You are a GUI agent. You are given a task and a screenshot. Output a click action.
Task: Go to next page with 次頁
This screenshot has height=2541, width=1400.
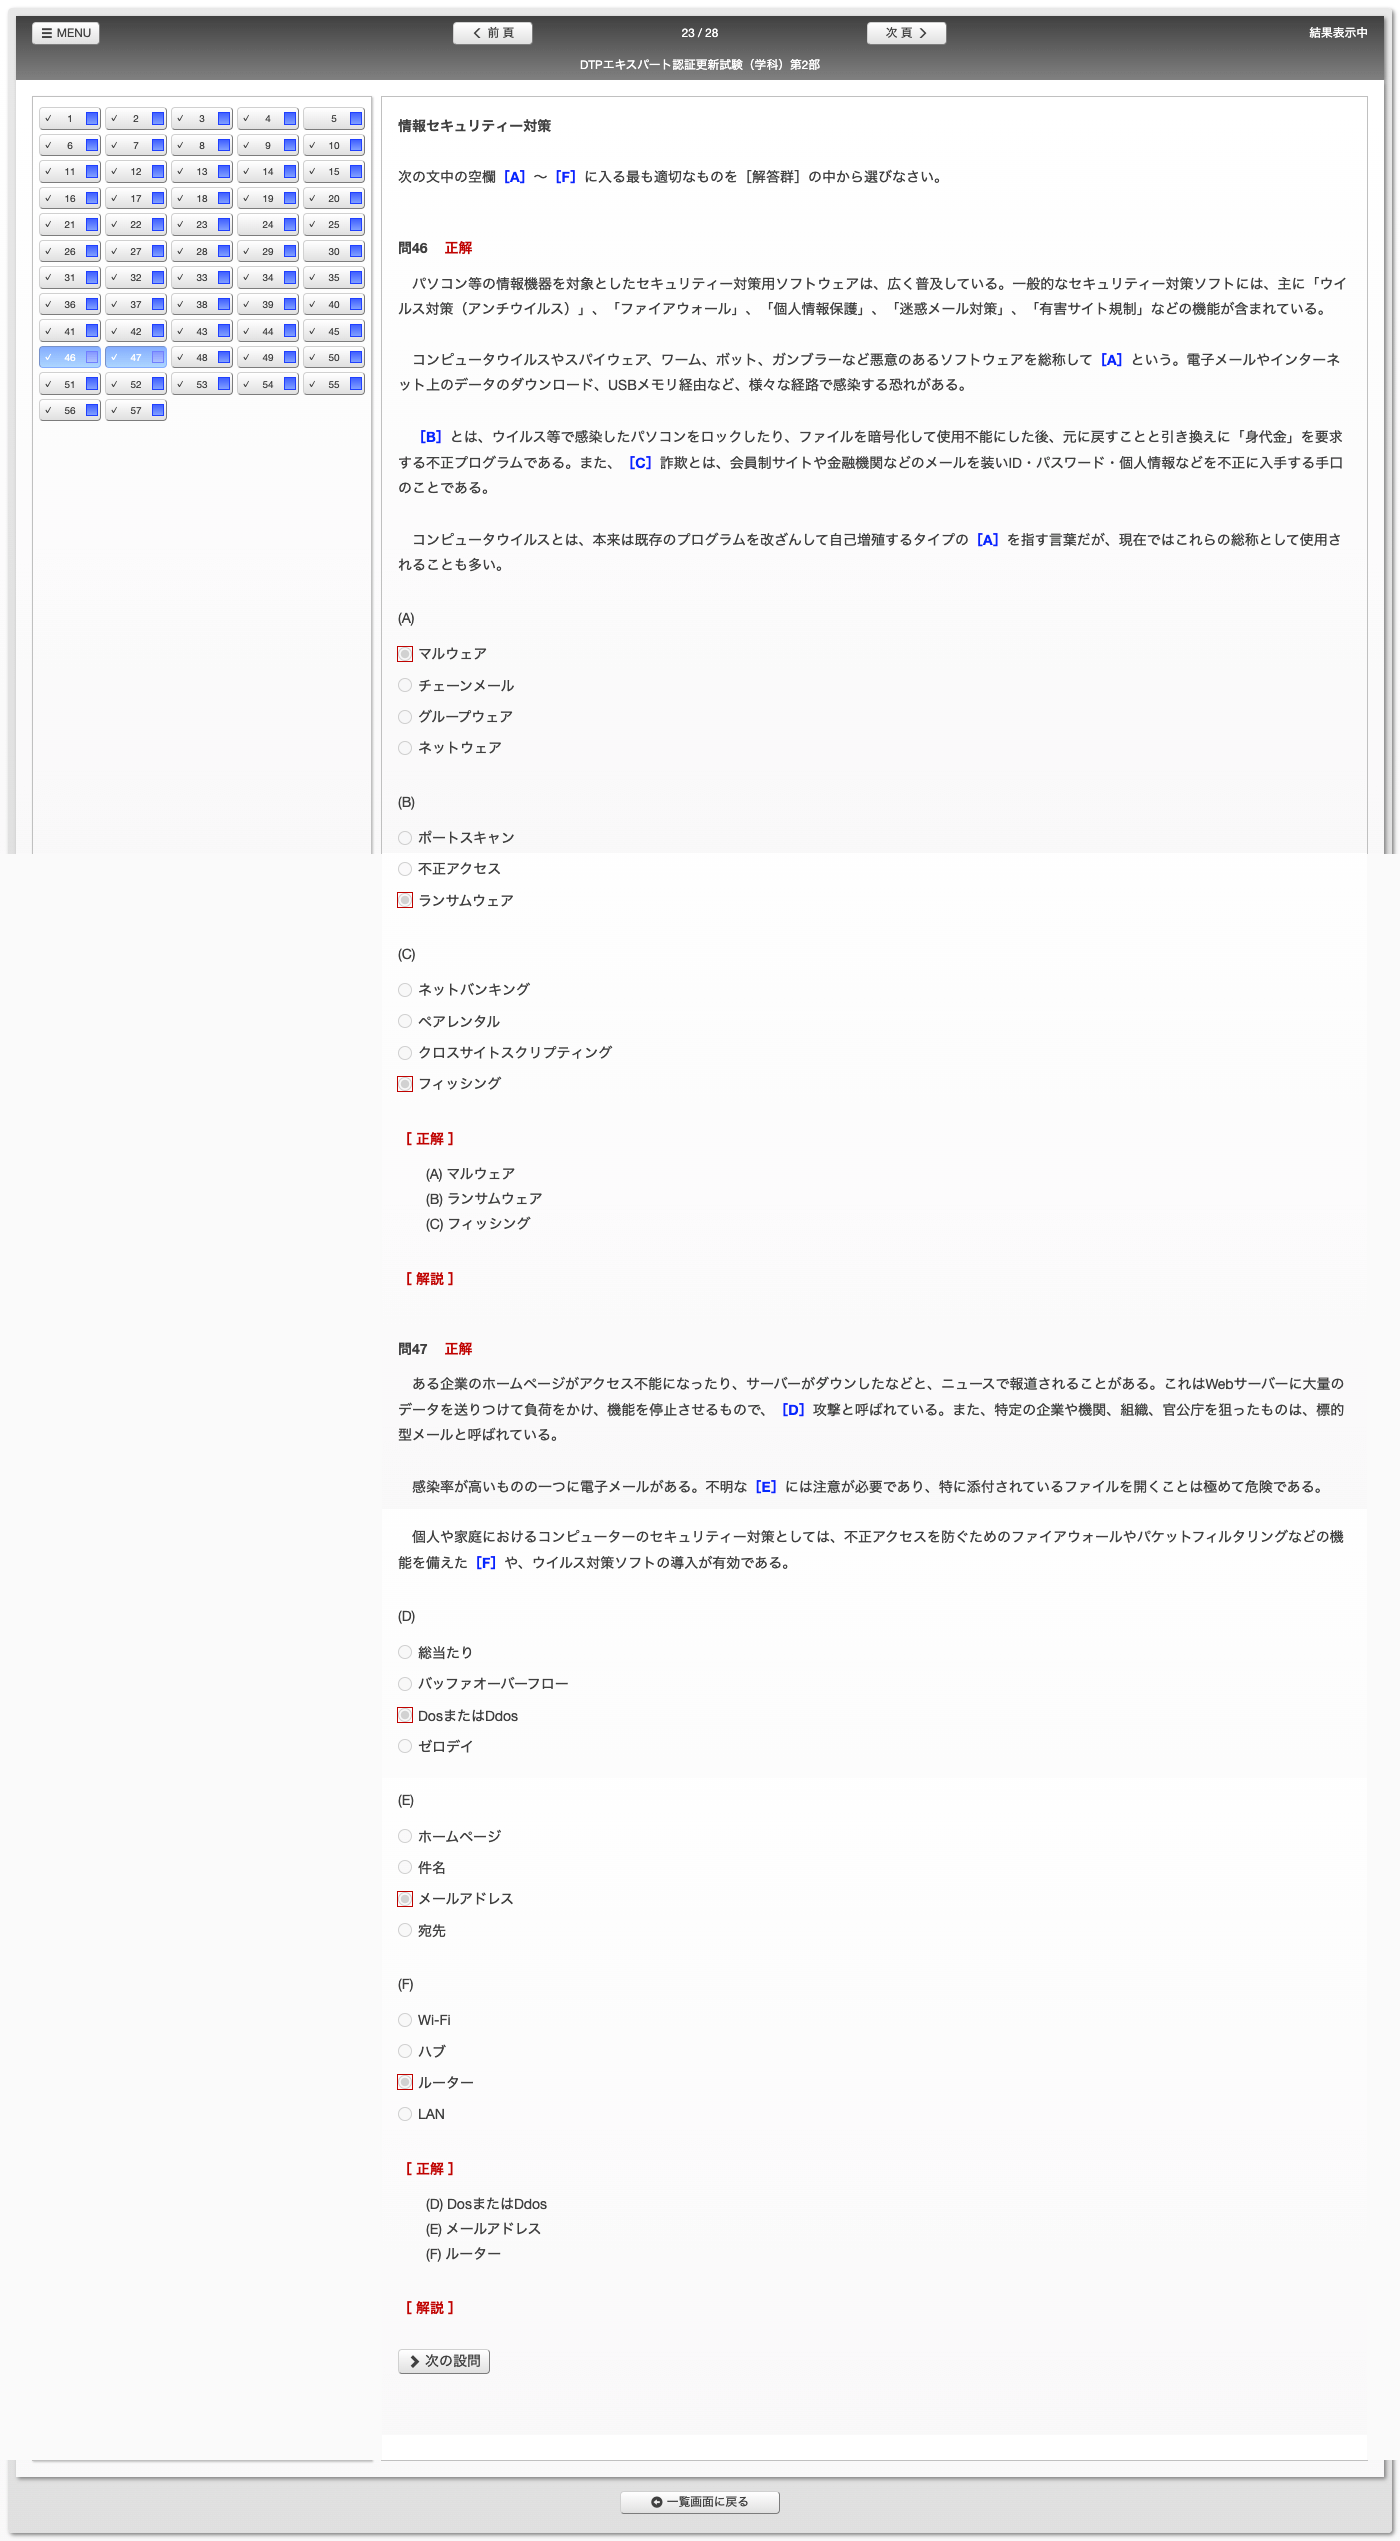906,33
